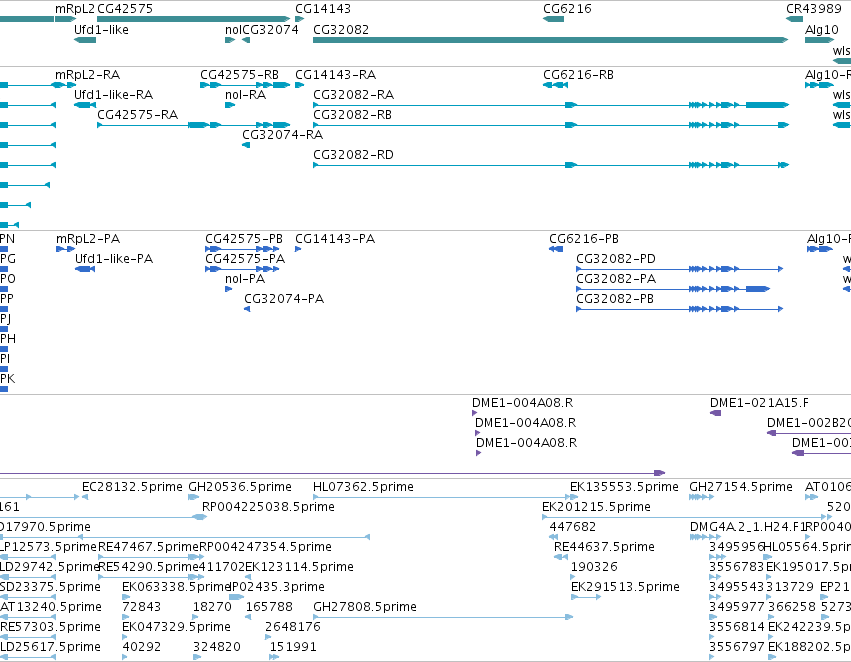Click the EK047329.5prime EST label
Screen dimensions: 851x662
(176, 627)
